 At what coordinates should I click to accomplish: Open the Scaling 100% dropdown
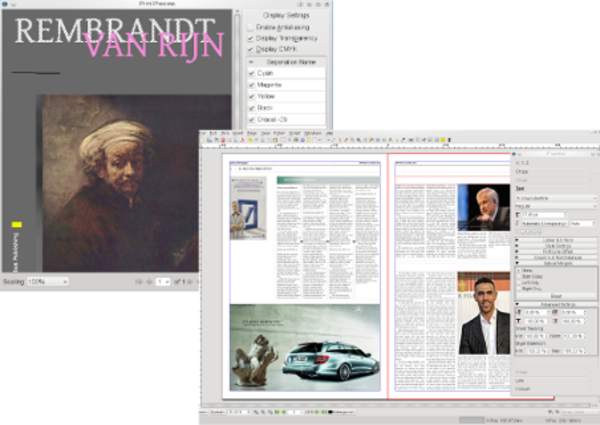(47, 282)
